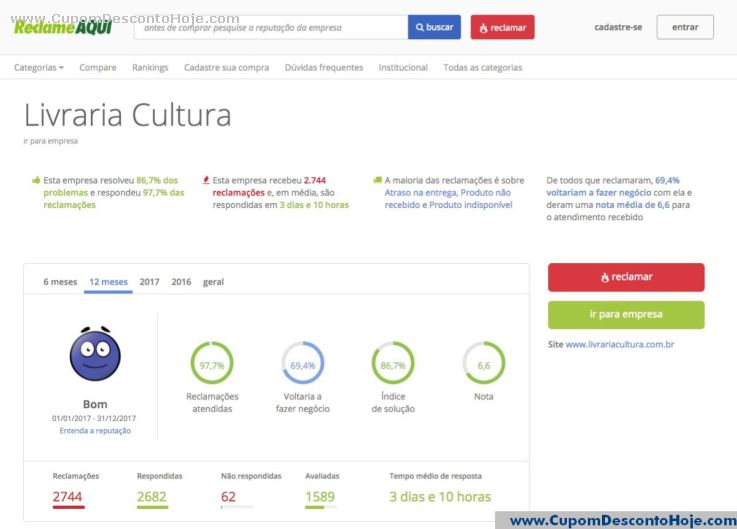Image resolution: width=737 pixels, height=529 pixels.
Task: Click the truck icon beside delivery complaints
Action: coord(377,180)
